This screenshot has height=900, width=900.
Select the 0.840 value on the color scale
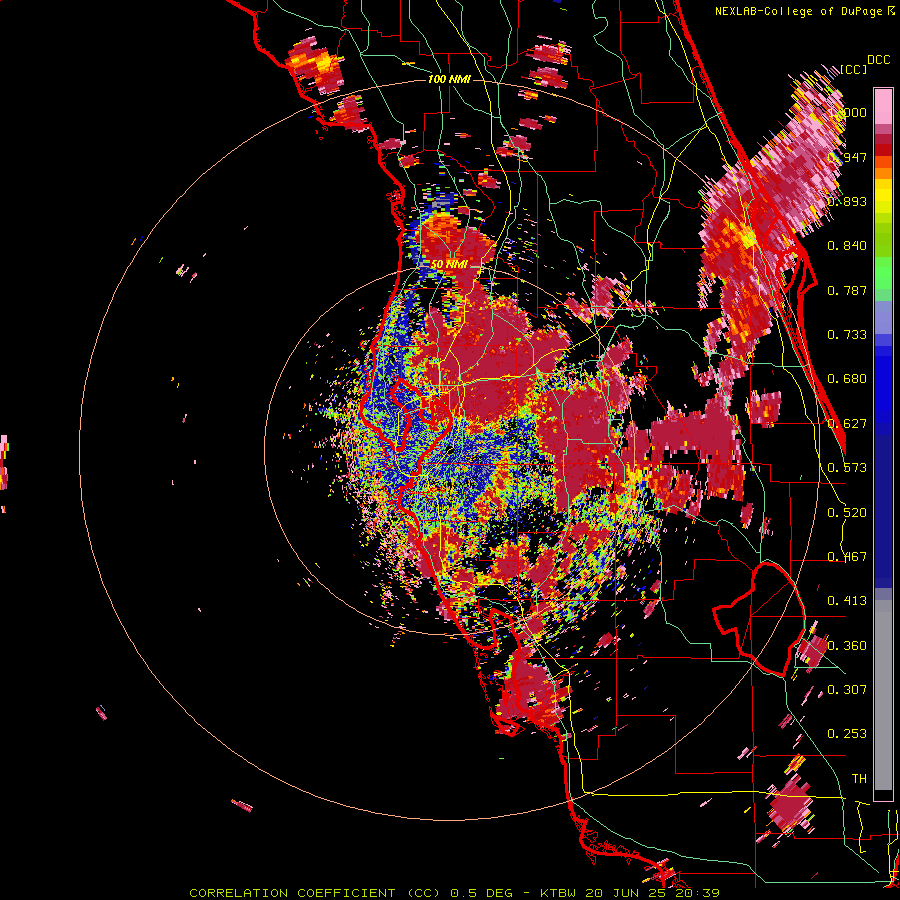point(847,246)
